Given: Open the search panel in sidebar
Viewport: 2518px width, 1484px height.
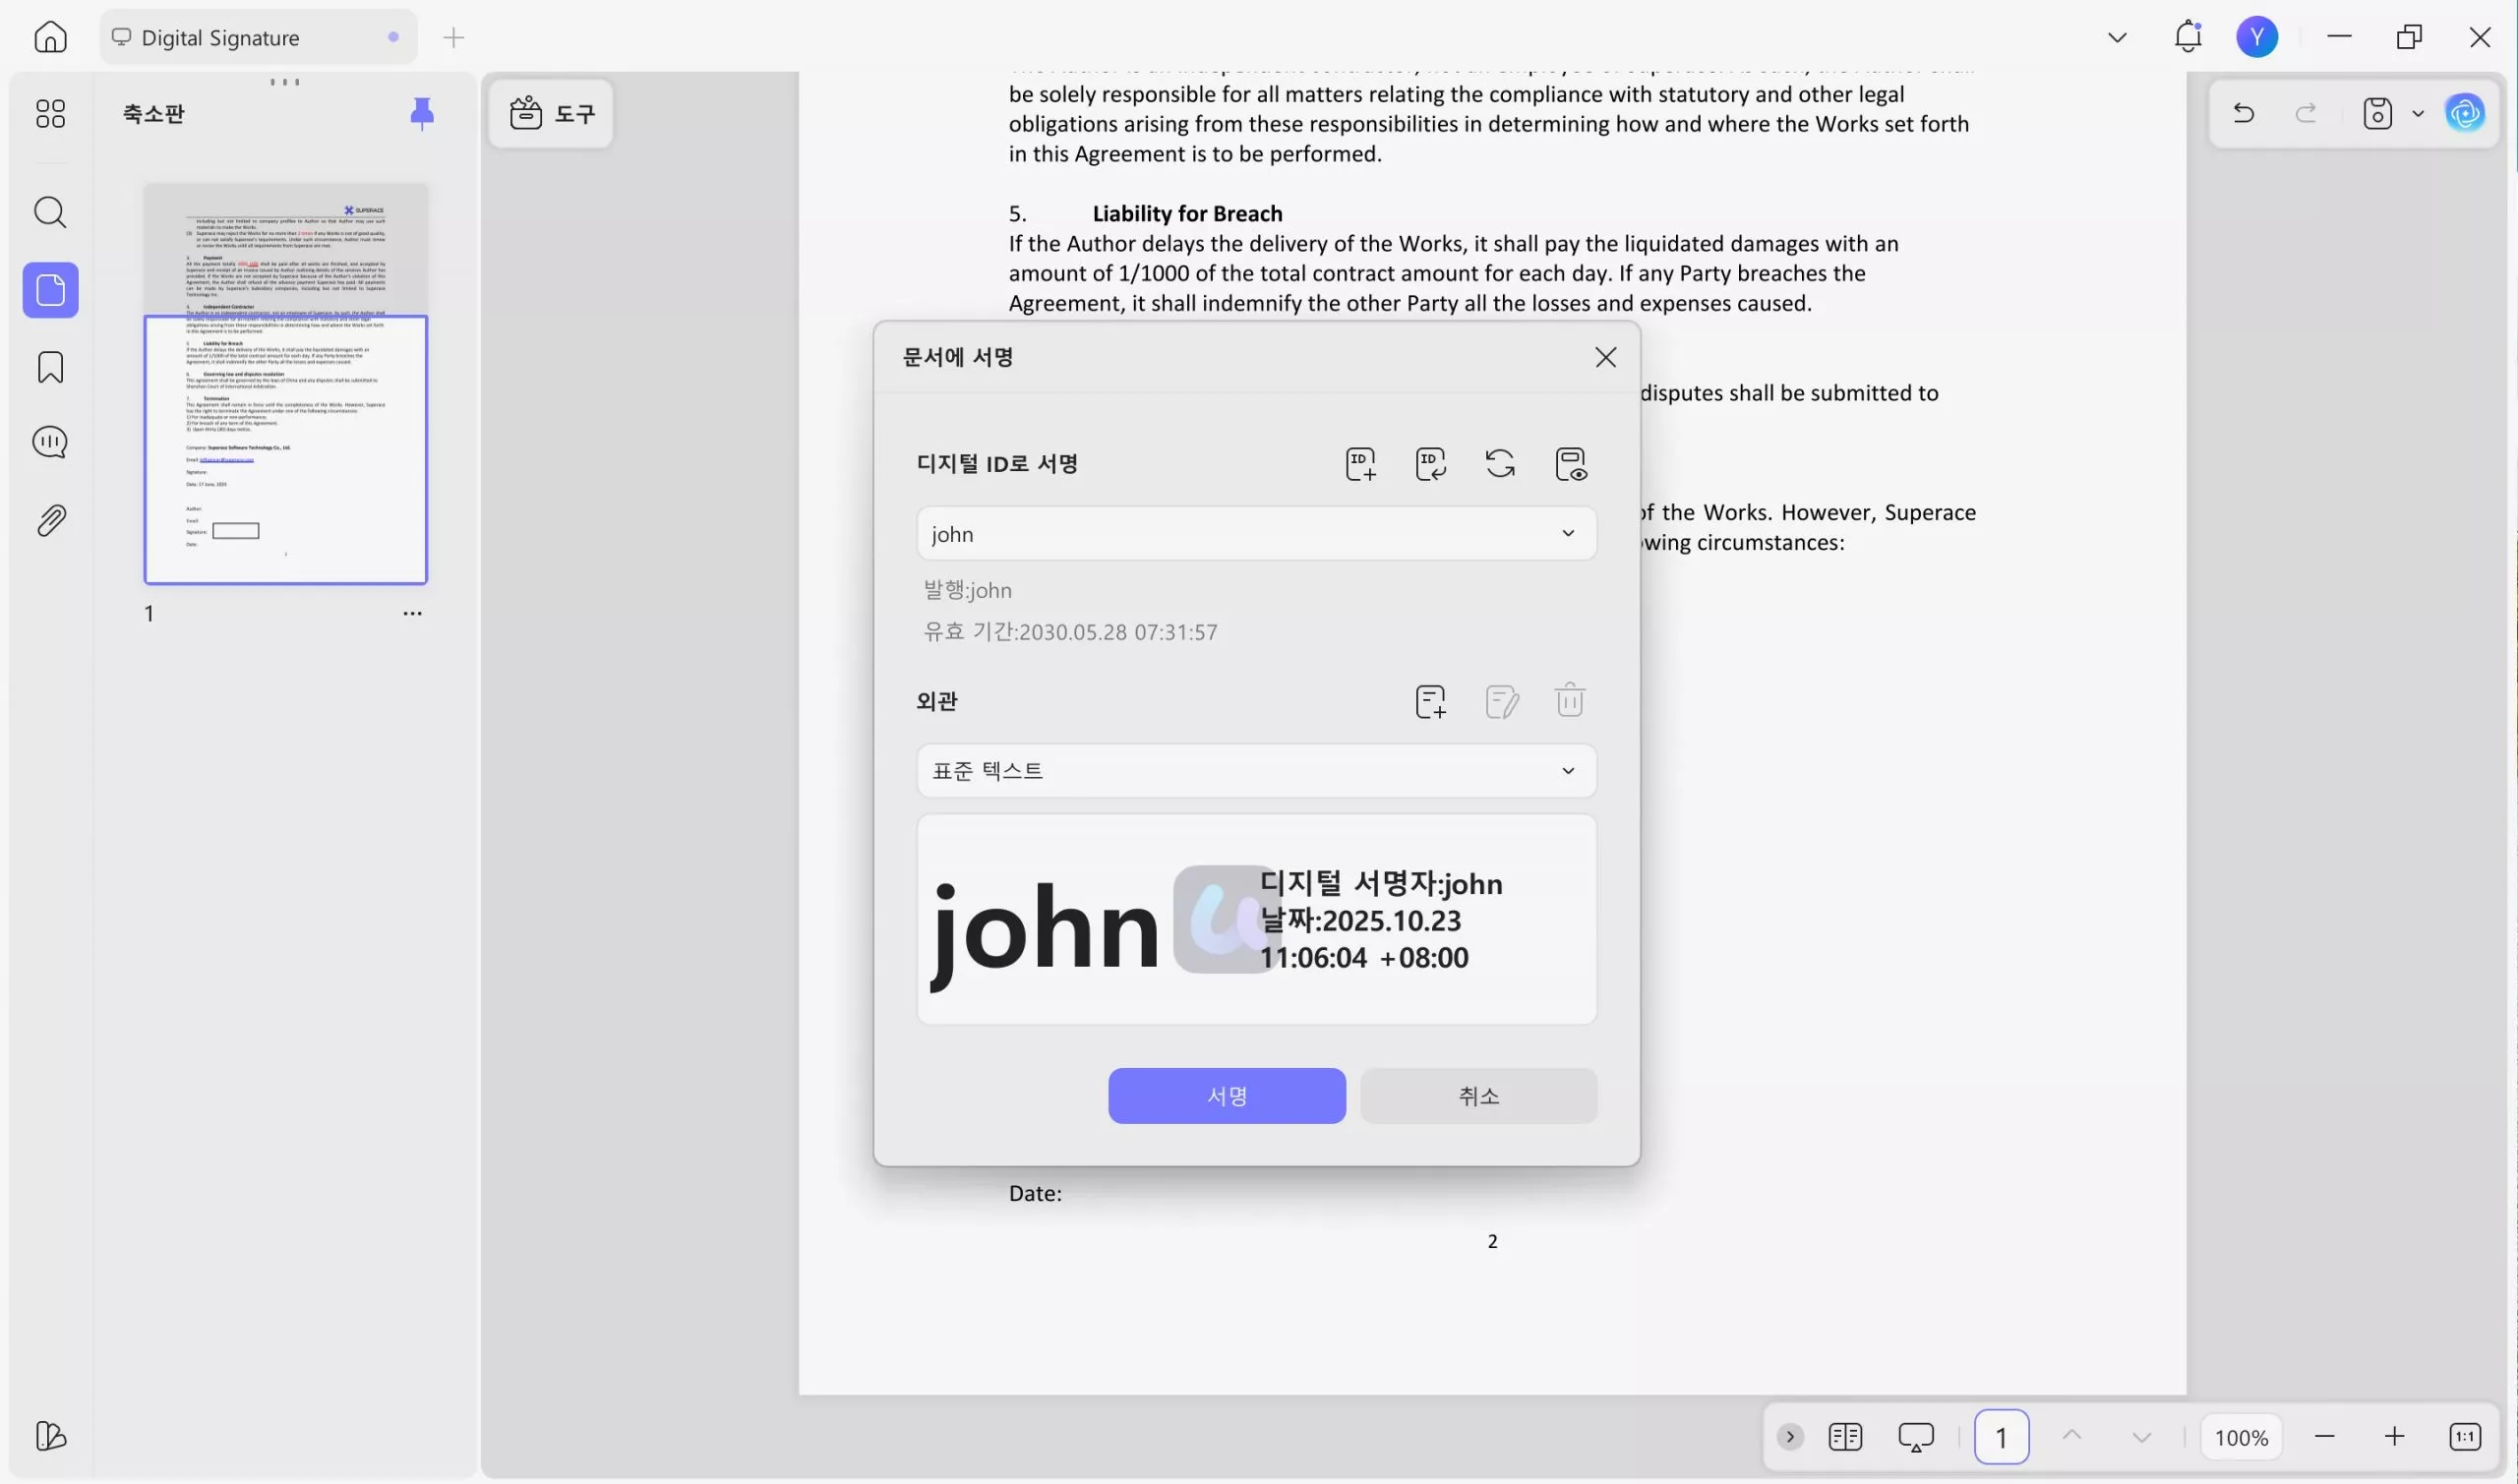Looking at the screenshot, I should (x=50, y=212).
